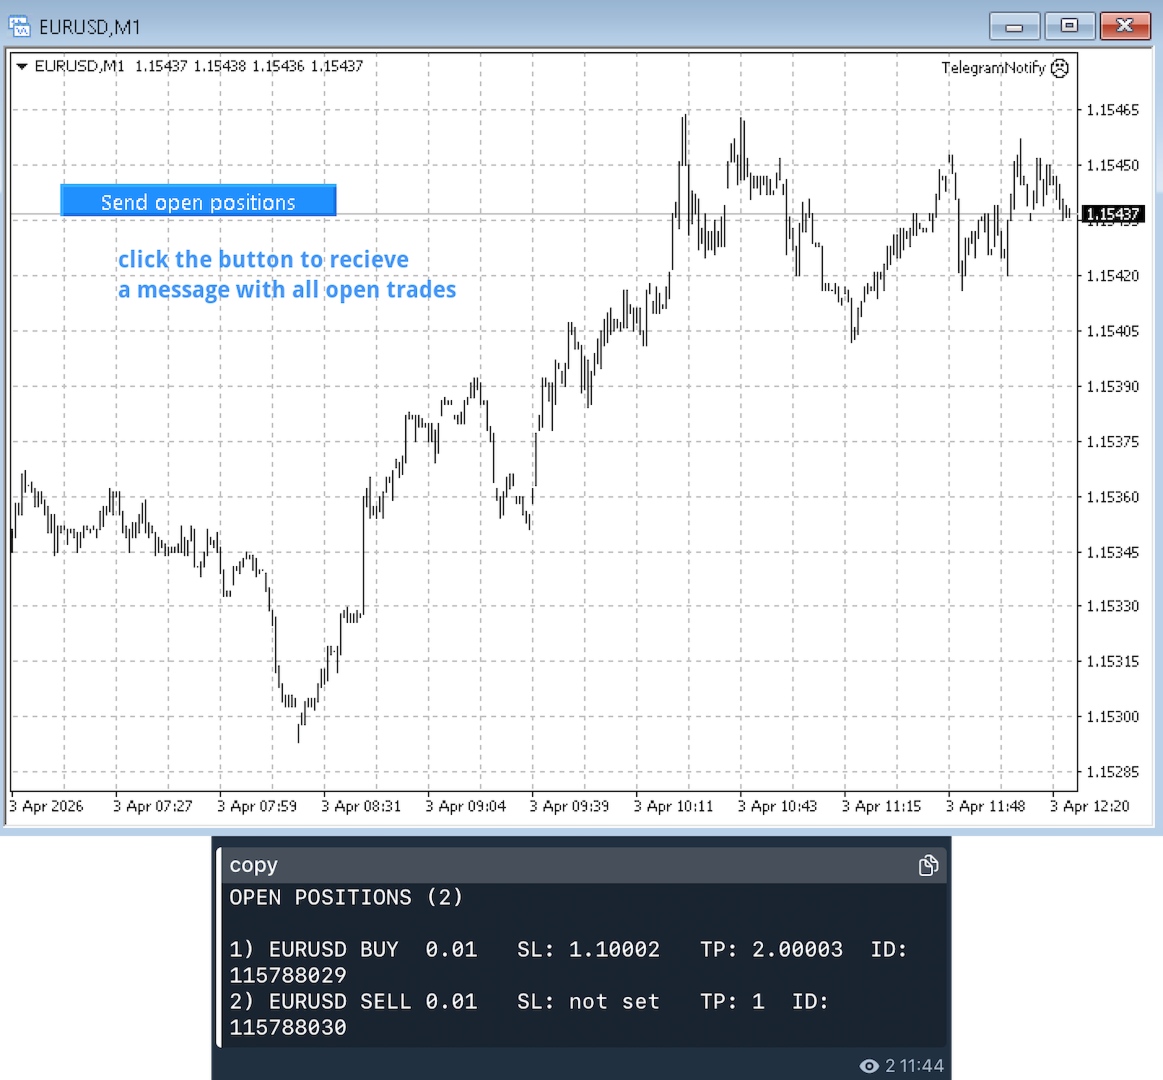Click the current price label 1.15437

point(1113,214)
